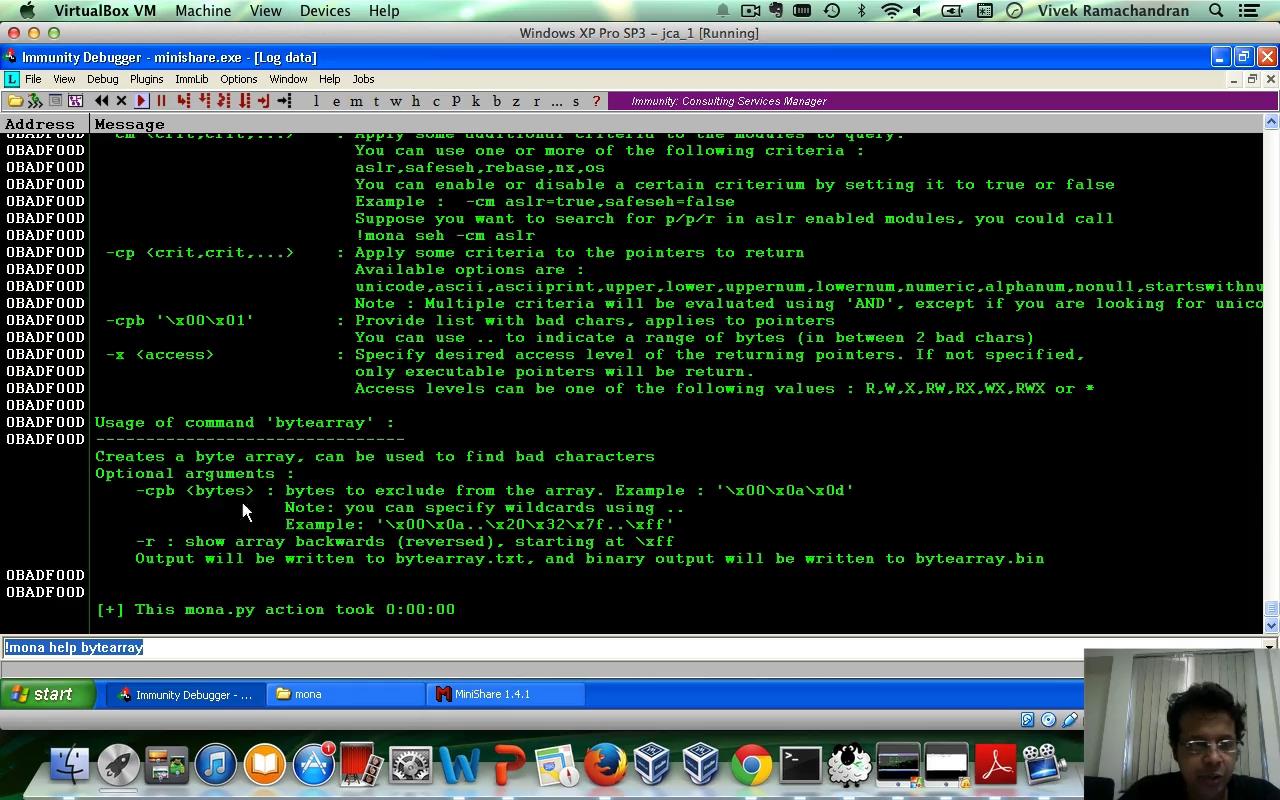Click the Bluetooth icon in menu bar
This screenshot has width=1280, height=800.
tap(861, 11)
